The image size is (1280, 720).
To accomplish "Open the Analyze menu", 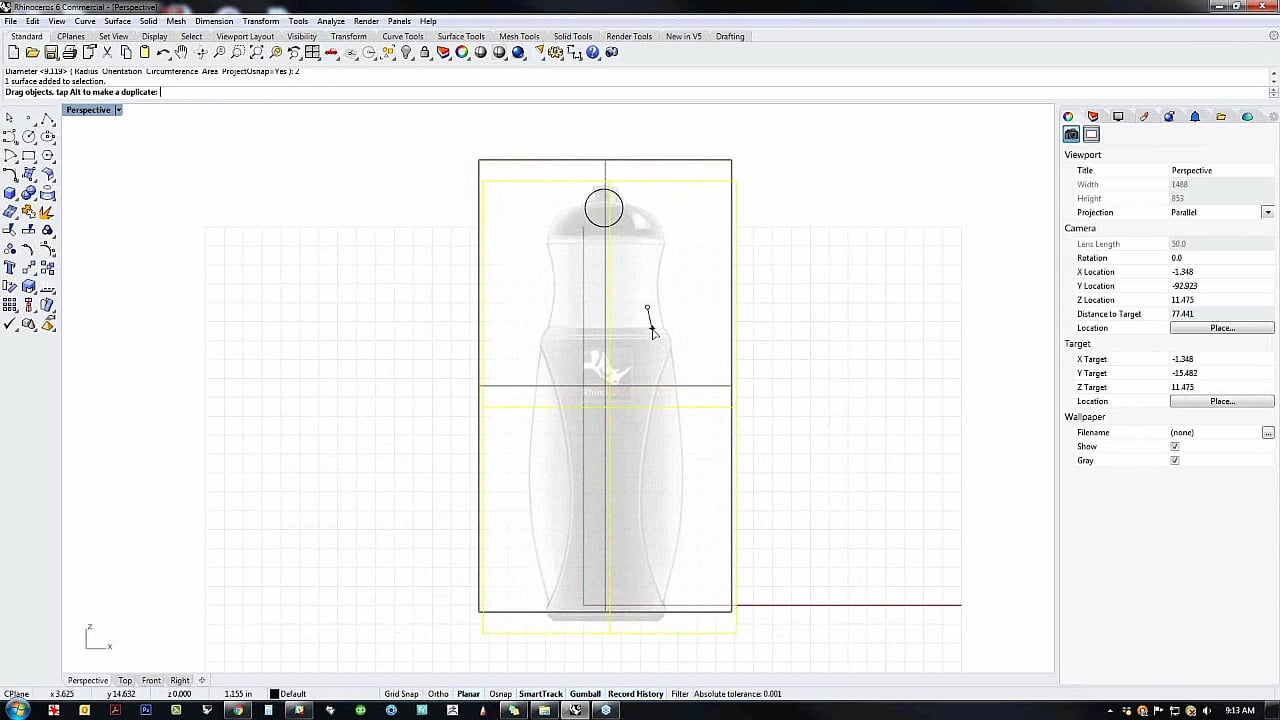I will (x=331, y=21).
